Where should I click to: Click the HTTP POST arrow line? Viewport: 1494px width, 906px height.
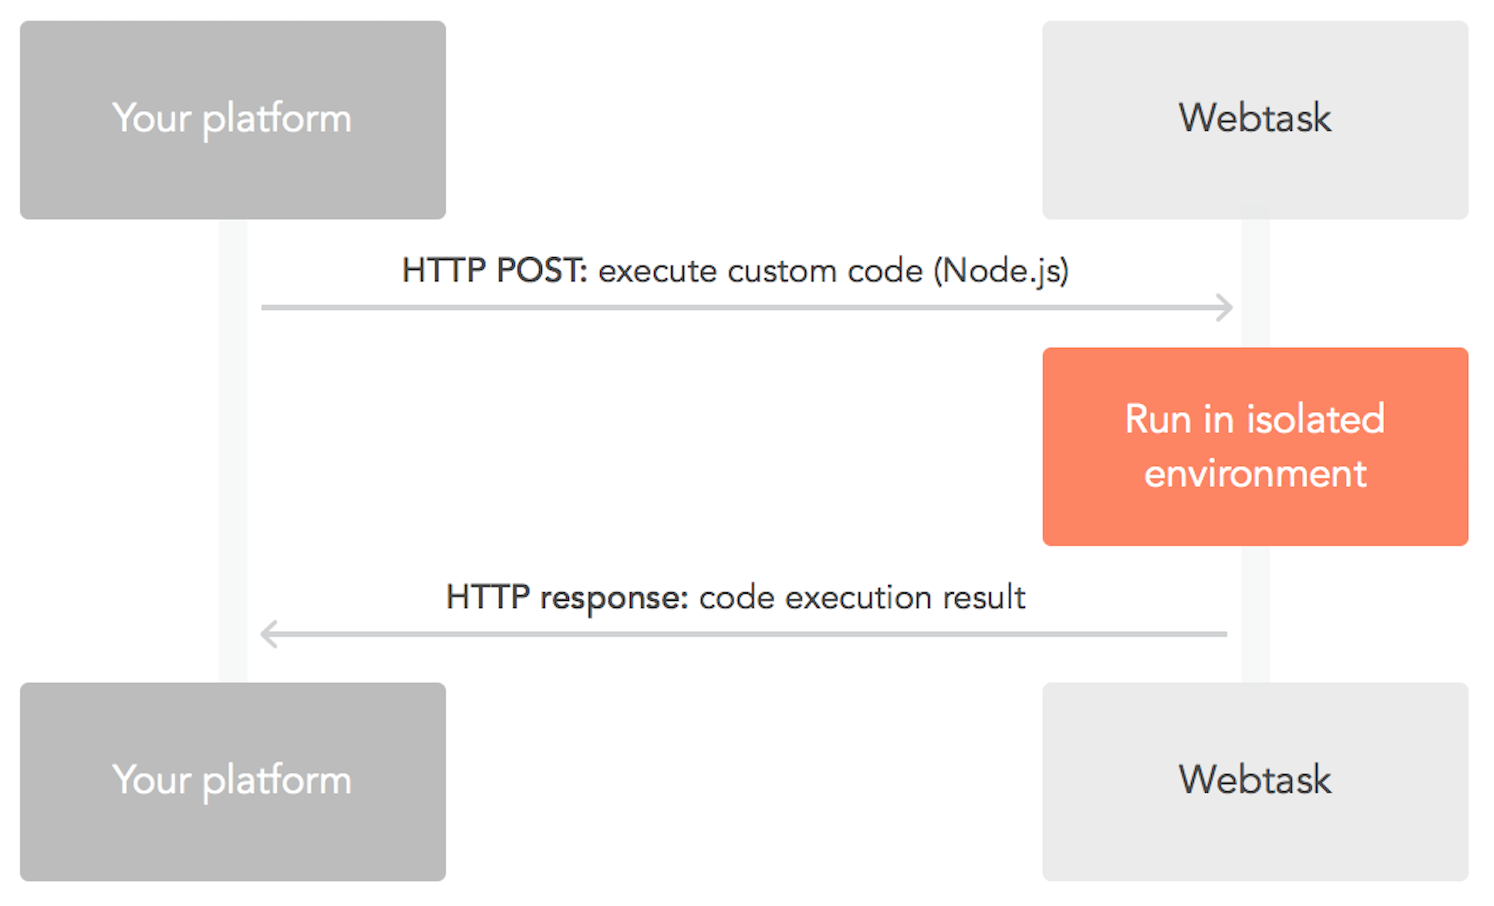pyautogui.click(x=740, y=307)
